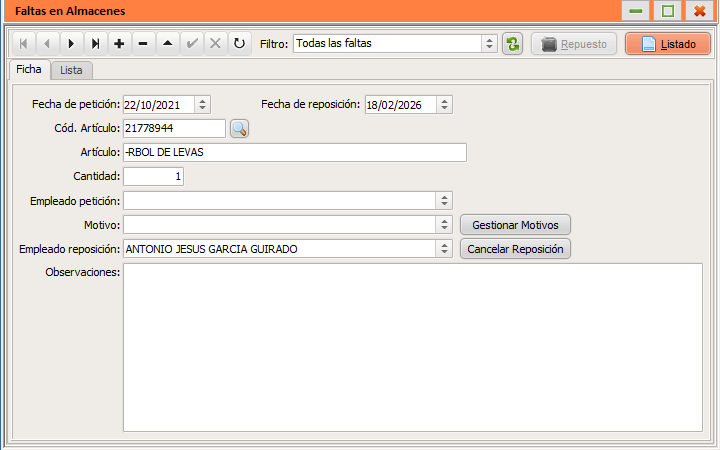Click the Cancelar Reposición button
This screenshot has height=450, width=720.
click(x=515, y=249)
